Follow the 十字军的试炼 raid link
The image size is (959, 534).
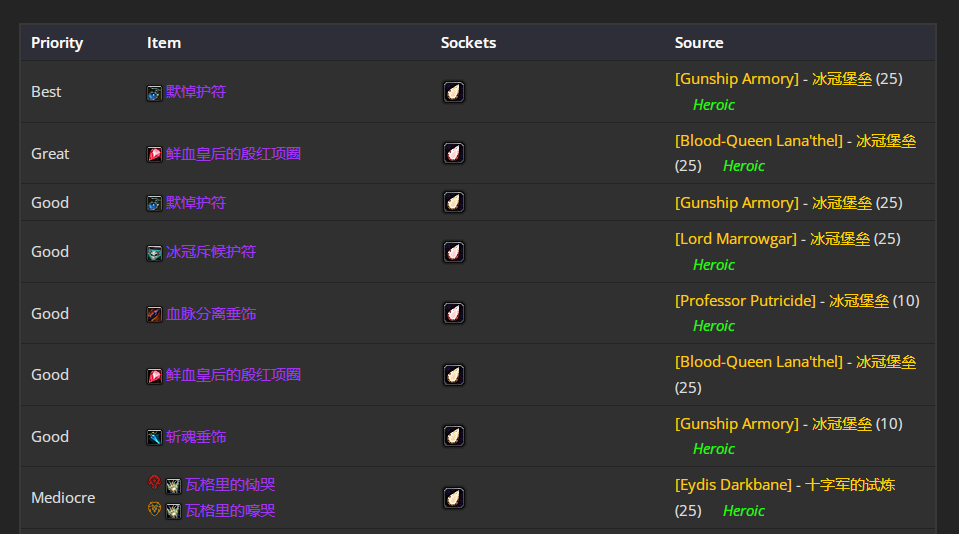click(x=850, y=485)
